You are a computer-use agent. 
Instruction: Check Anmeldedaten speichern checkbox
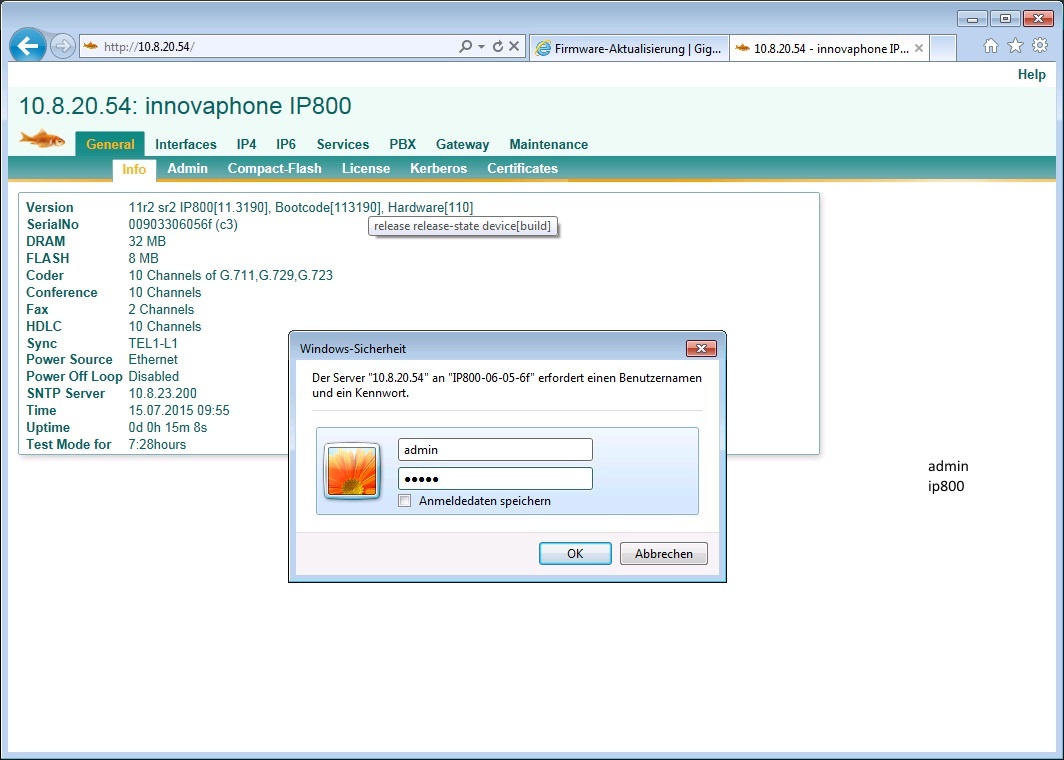click(405, 501)
